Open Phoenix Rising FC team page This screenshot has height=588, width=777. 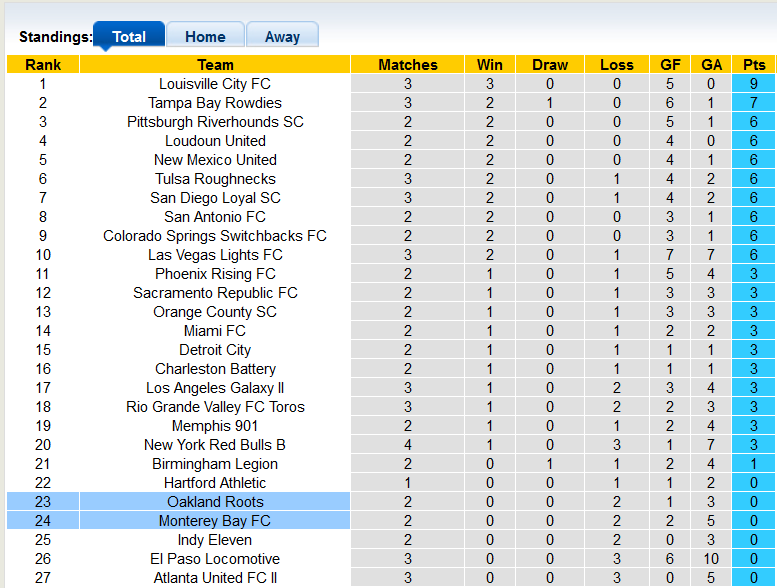pyautogui.click(x=215, y=274)
